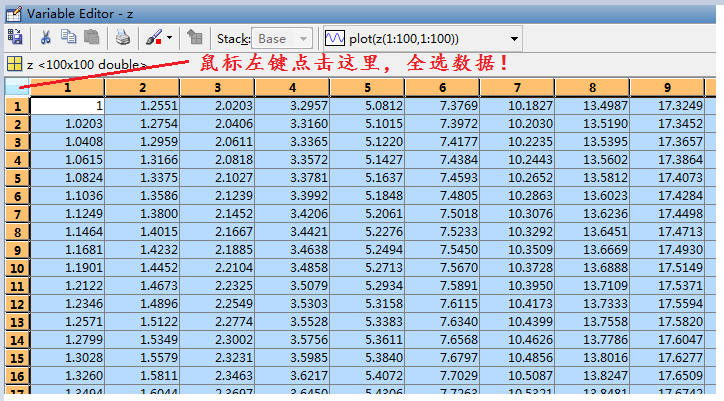The width and height of the screenshot is (724, 401).
Task: Select row header 12
Action: point(18,304)
